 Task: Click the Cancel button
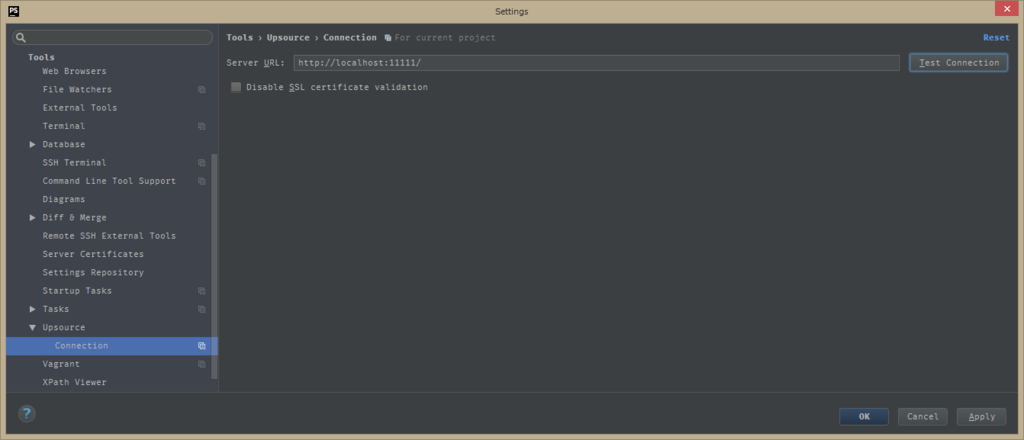click(x=922, y=416)
